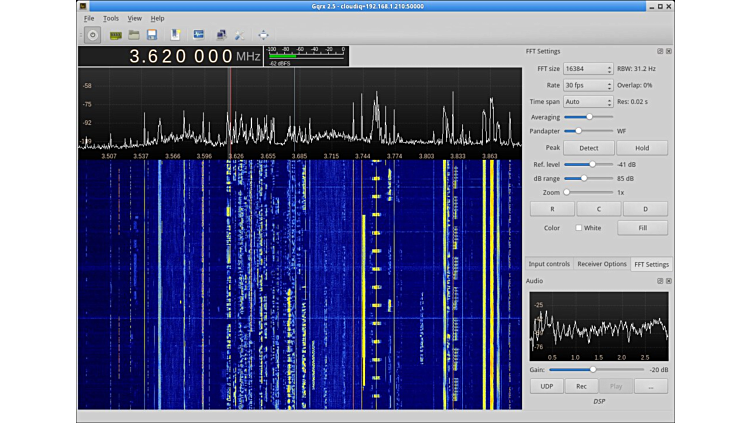Switch to the Receiver Options tab

(x=602, y=264)
